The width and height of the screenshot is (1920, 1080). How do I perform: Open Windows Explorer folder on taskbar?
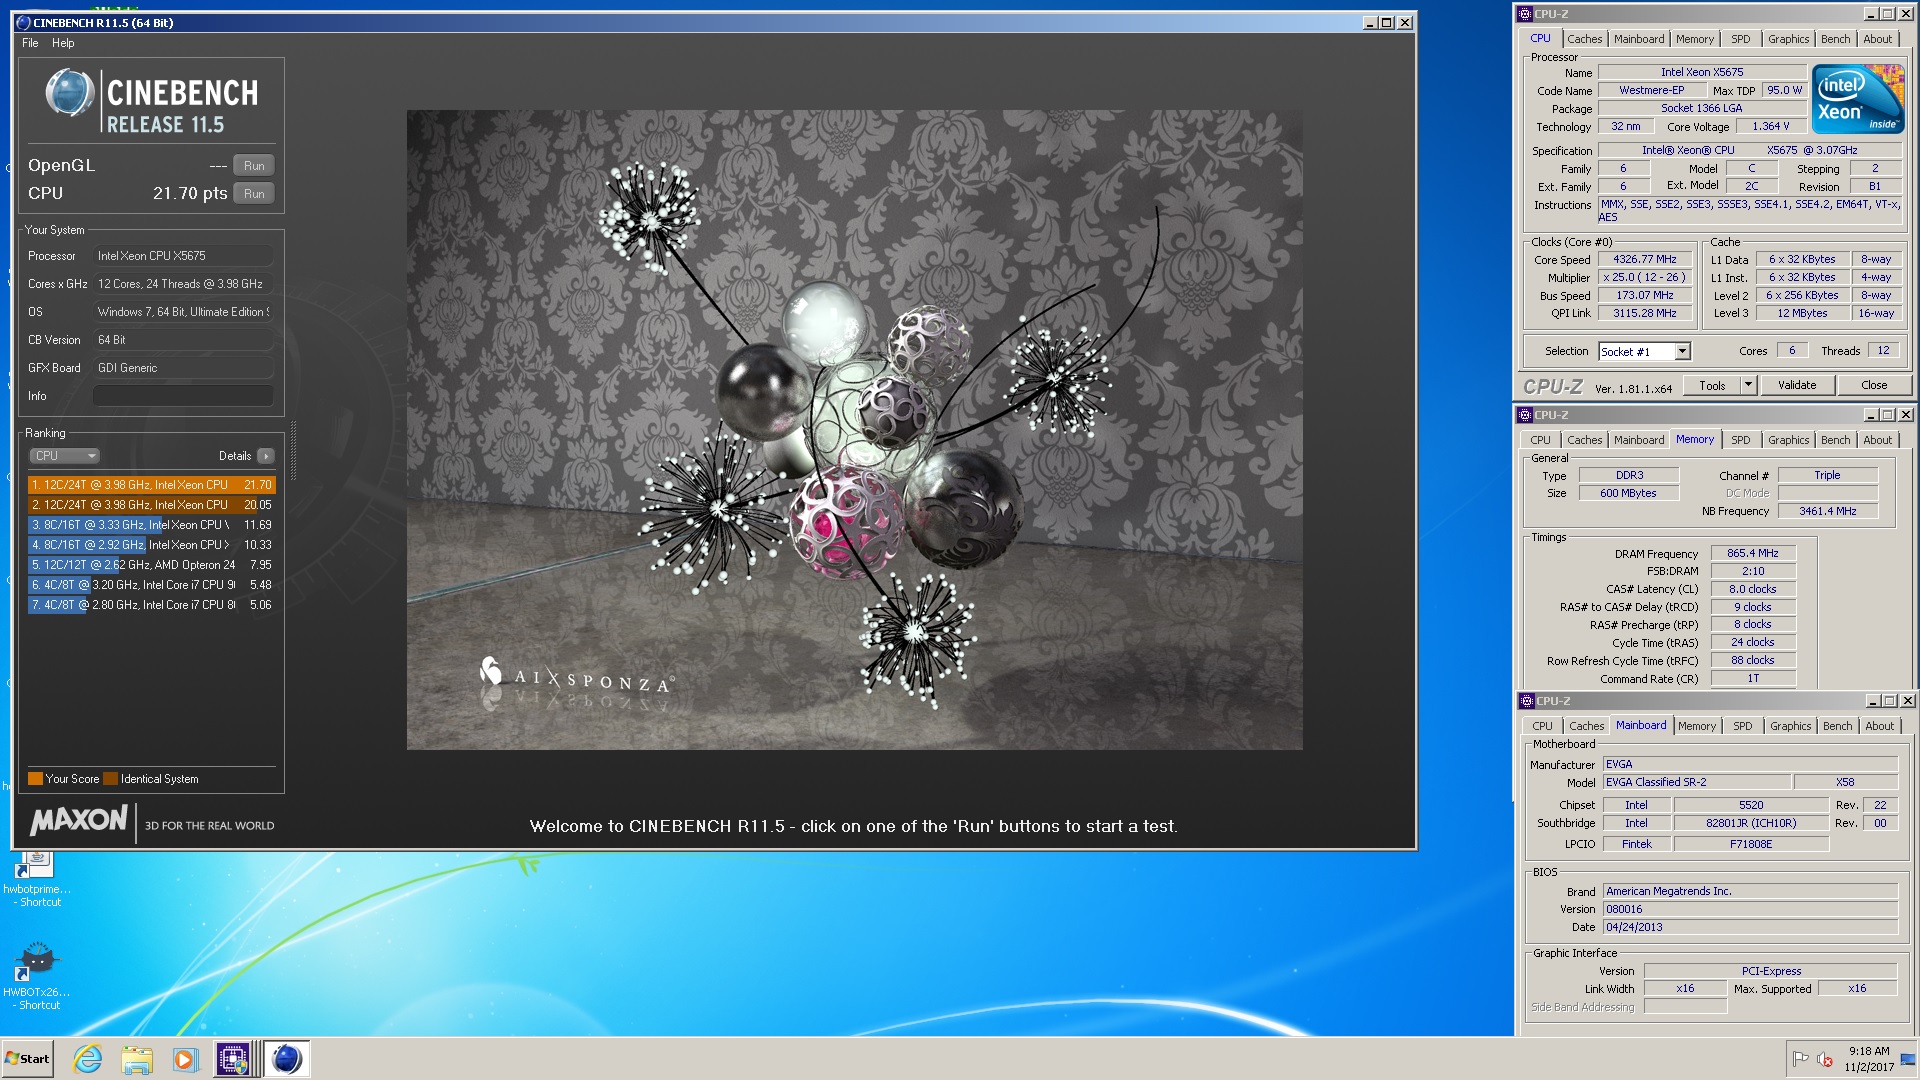(137, 1059)
